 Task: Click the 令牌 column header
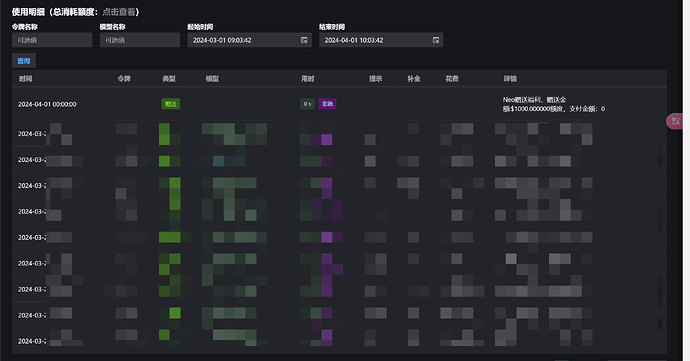(124, 78)
